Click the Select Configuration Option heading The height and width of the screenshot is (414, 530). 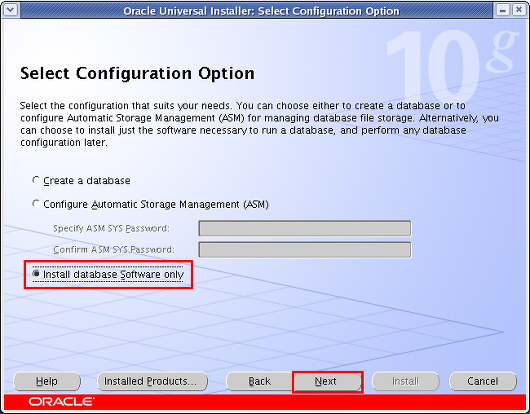tap(137, 73)
